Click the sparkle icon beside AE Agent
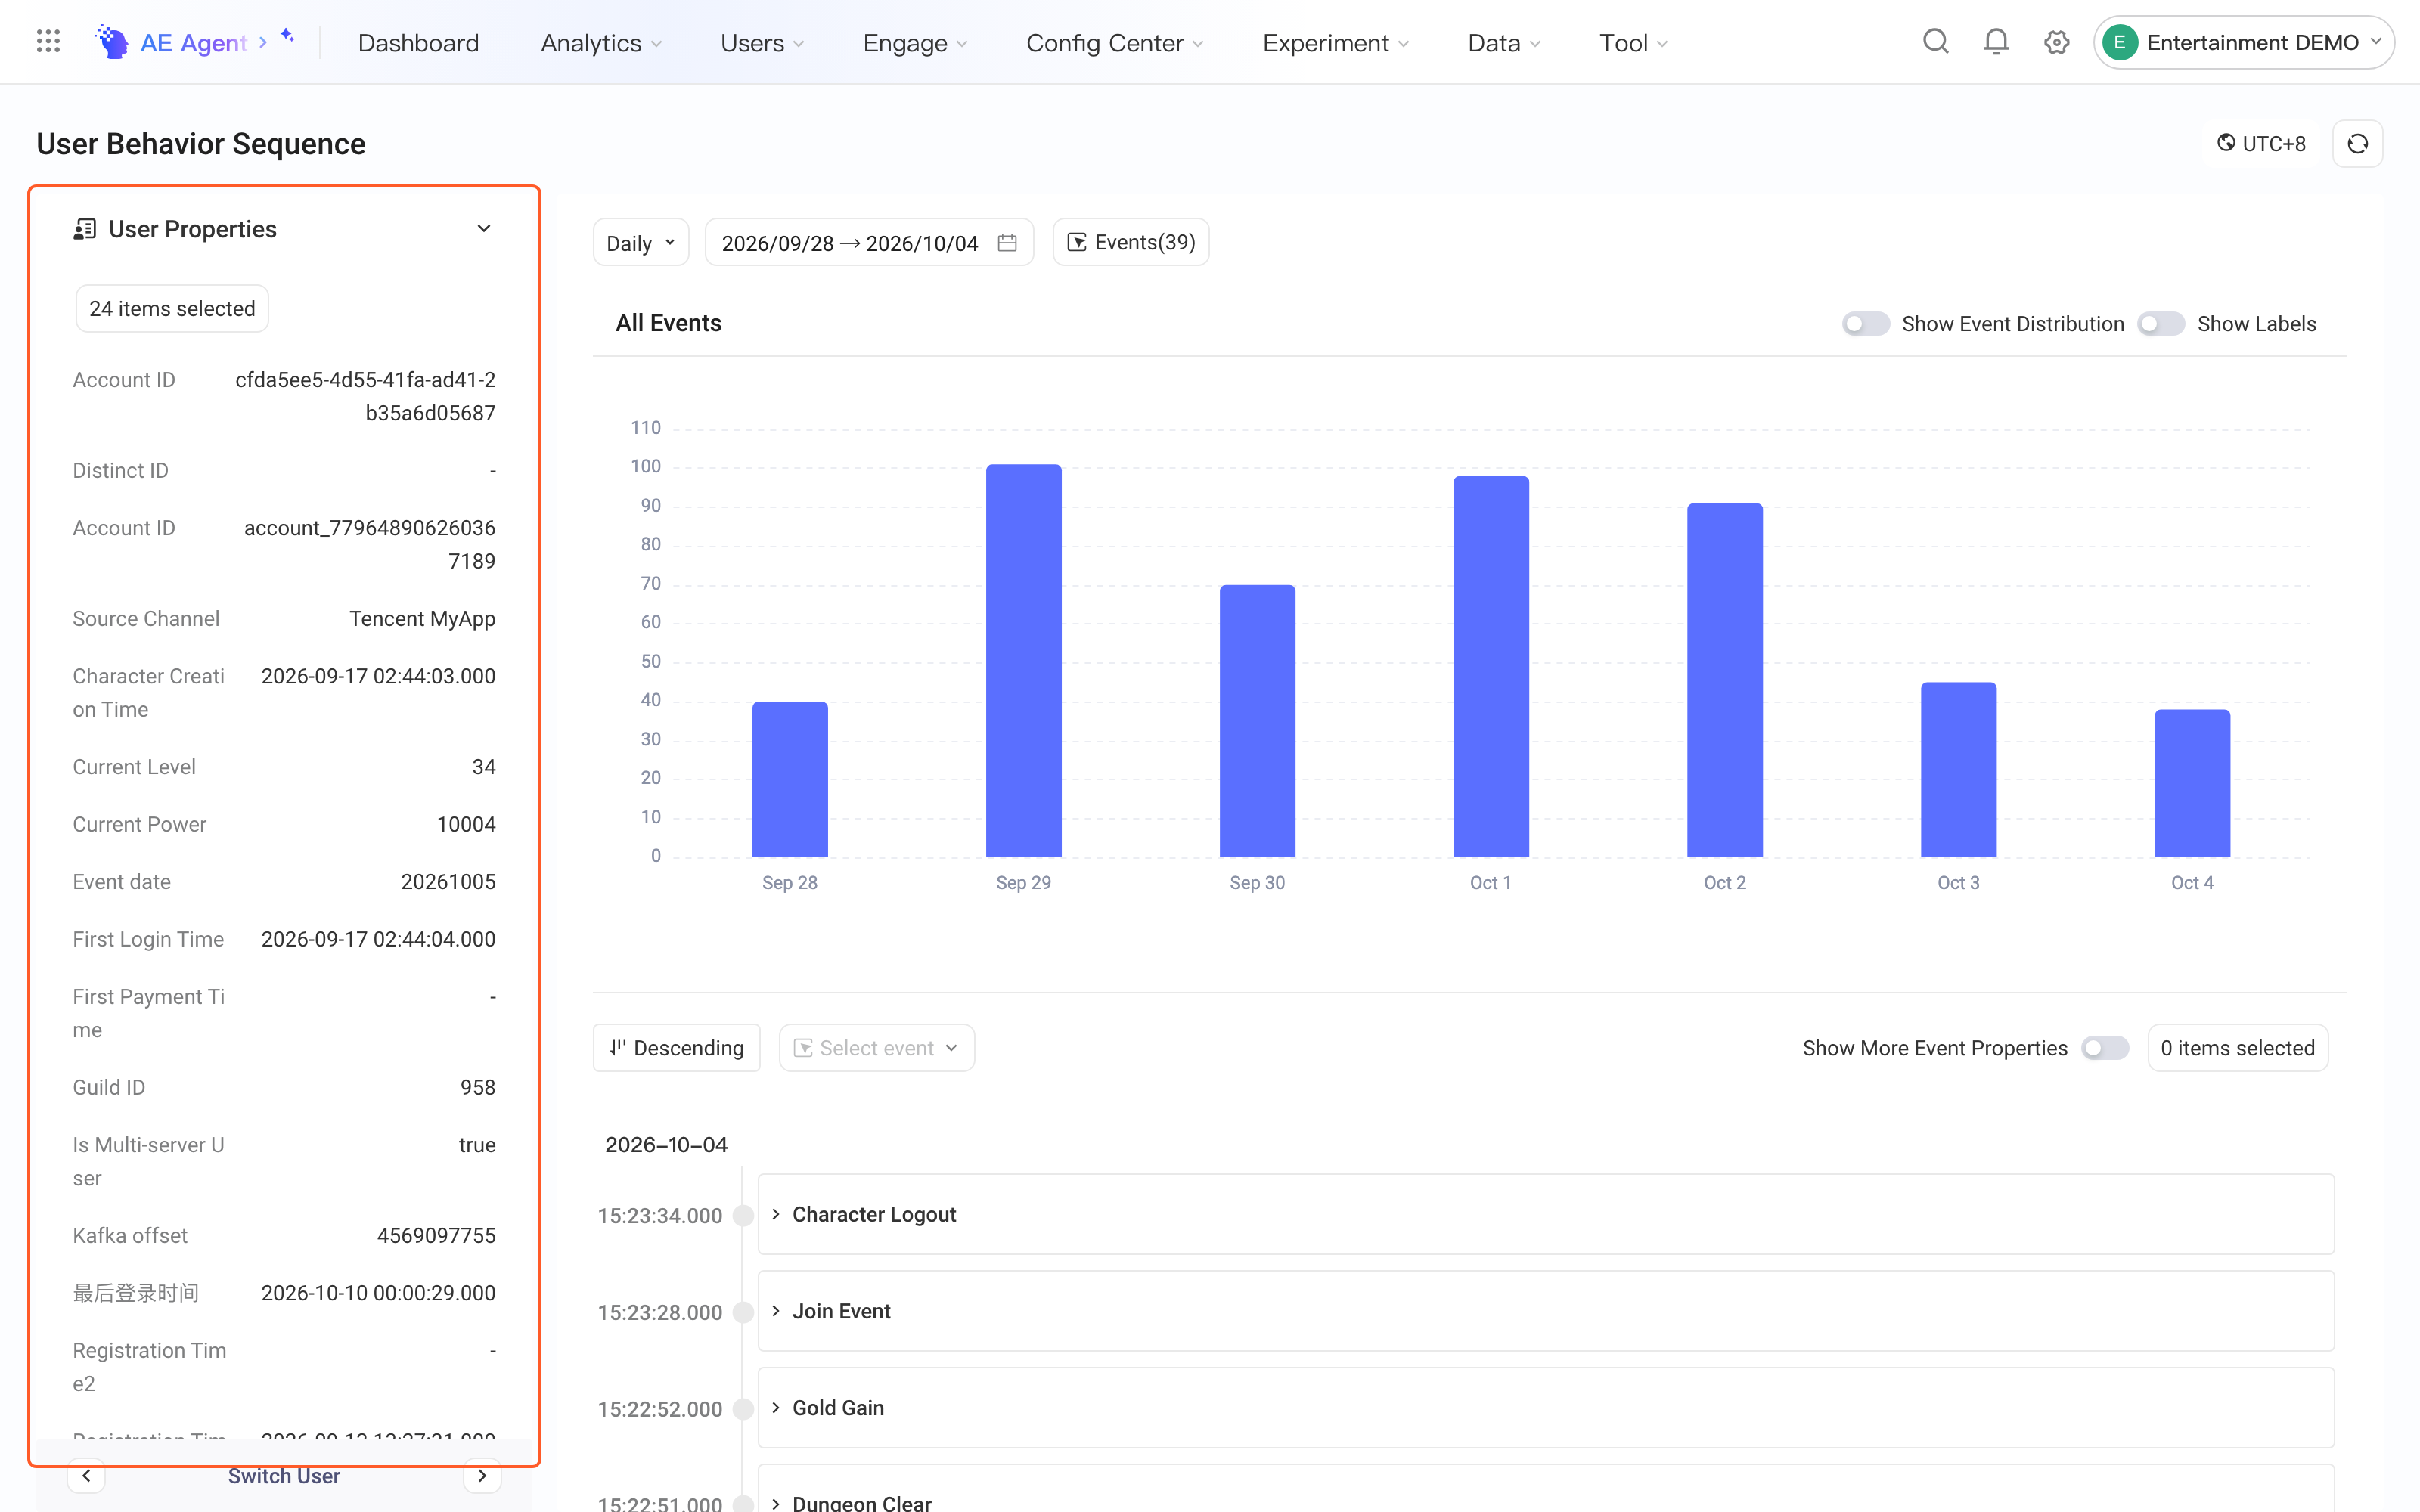2420x1512 pixels. [x=287, y=36]
